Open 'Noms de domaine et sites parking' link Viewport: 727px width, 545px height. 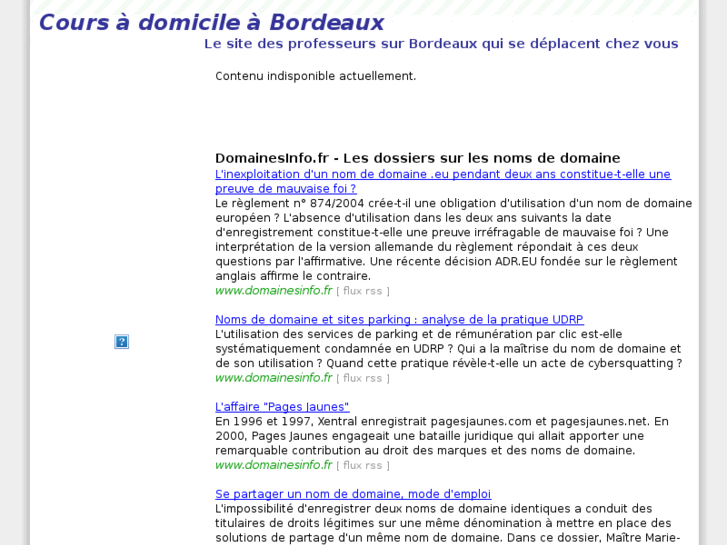click(x=399, y=320)
